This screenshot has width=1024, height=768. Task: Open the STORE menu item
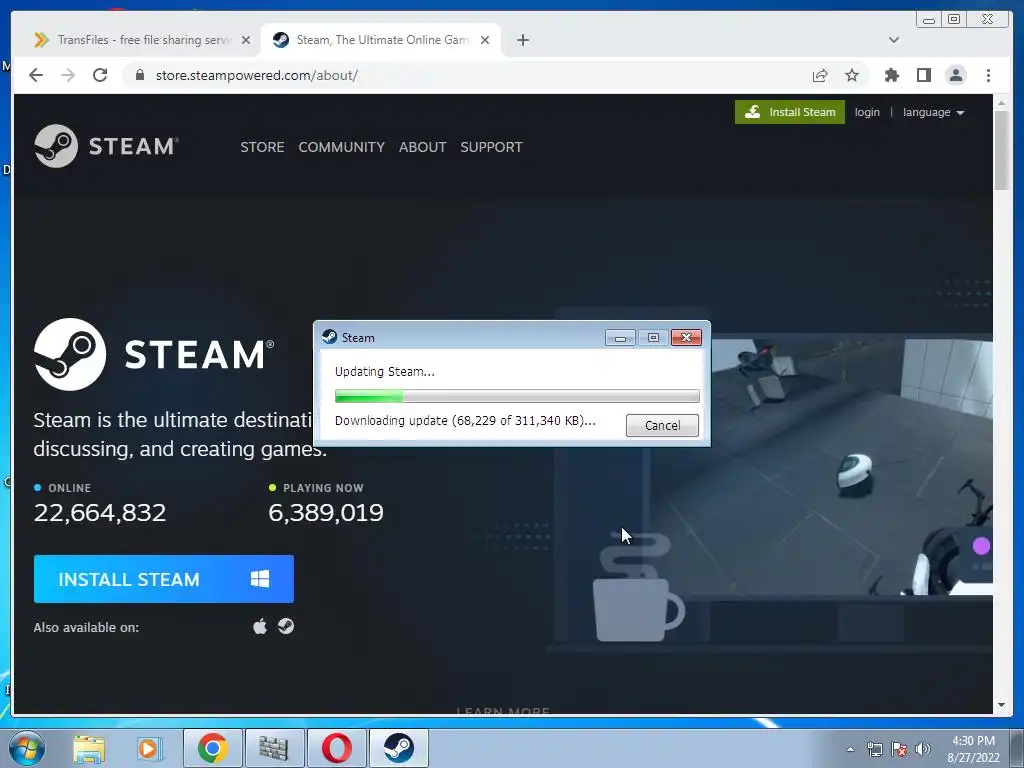pyautogui.click(x=262, y=147)
